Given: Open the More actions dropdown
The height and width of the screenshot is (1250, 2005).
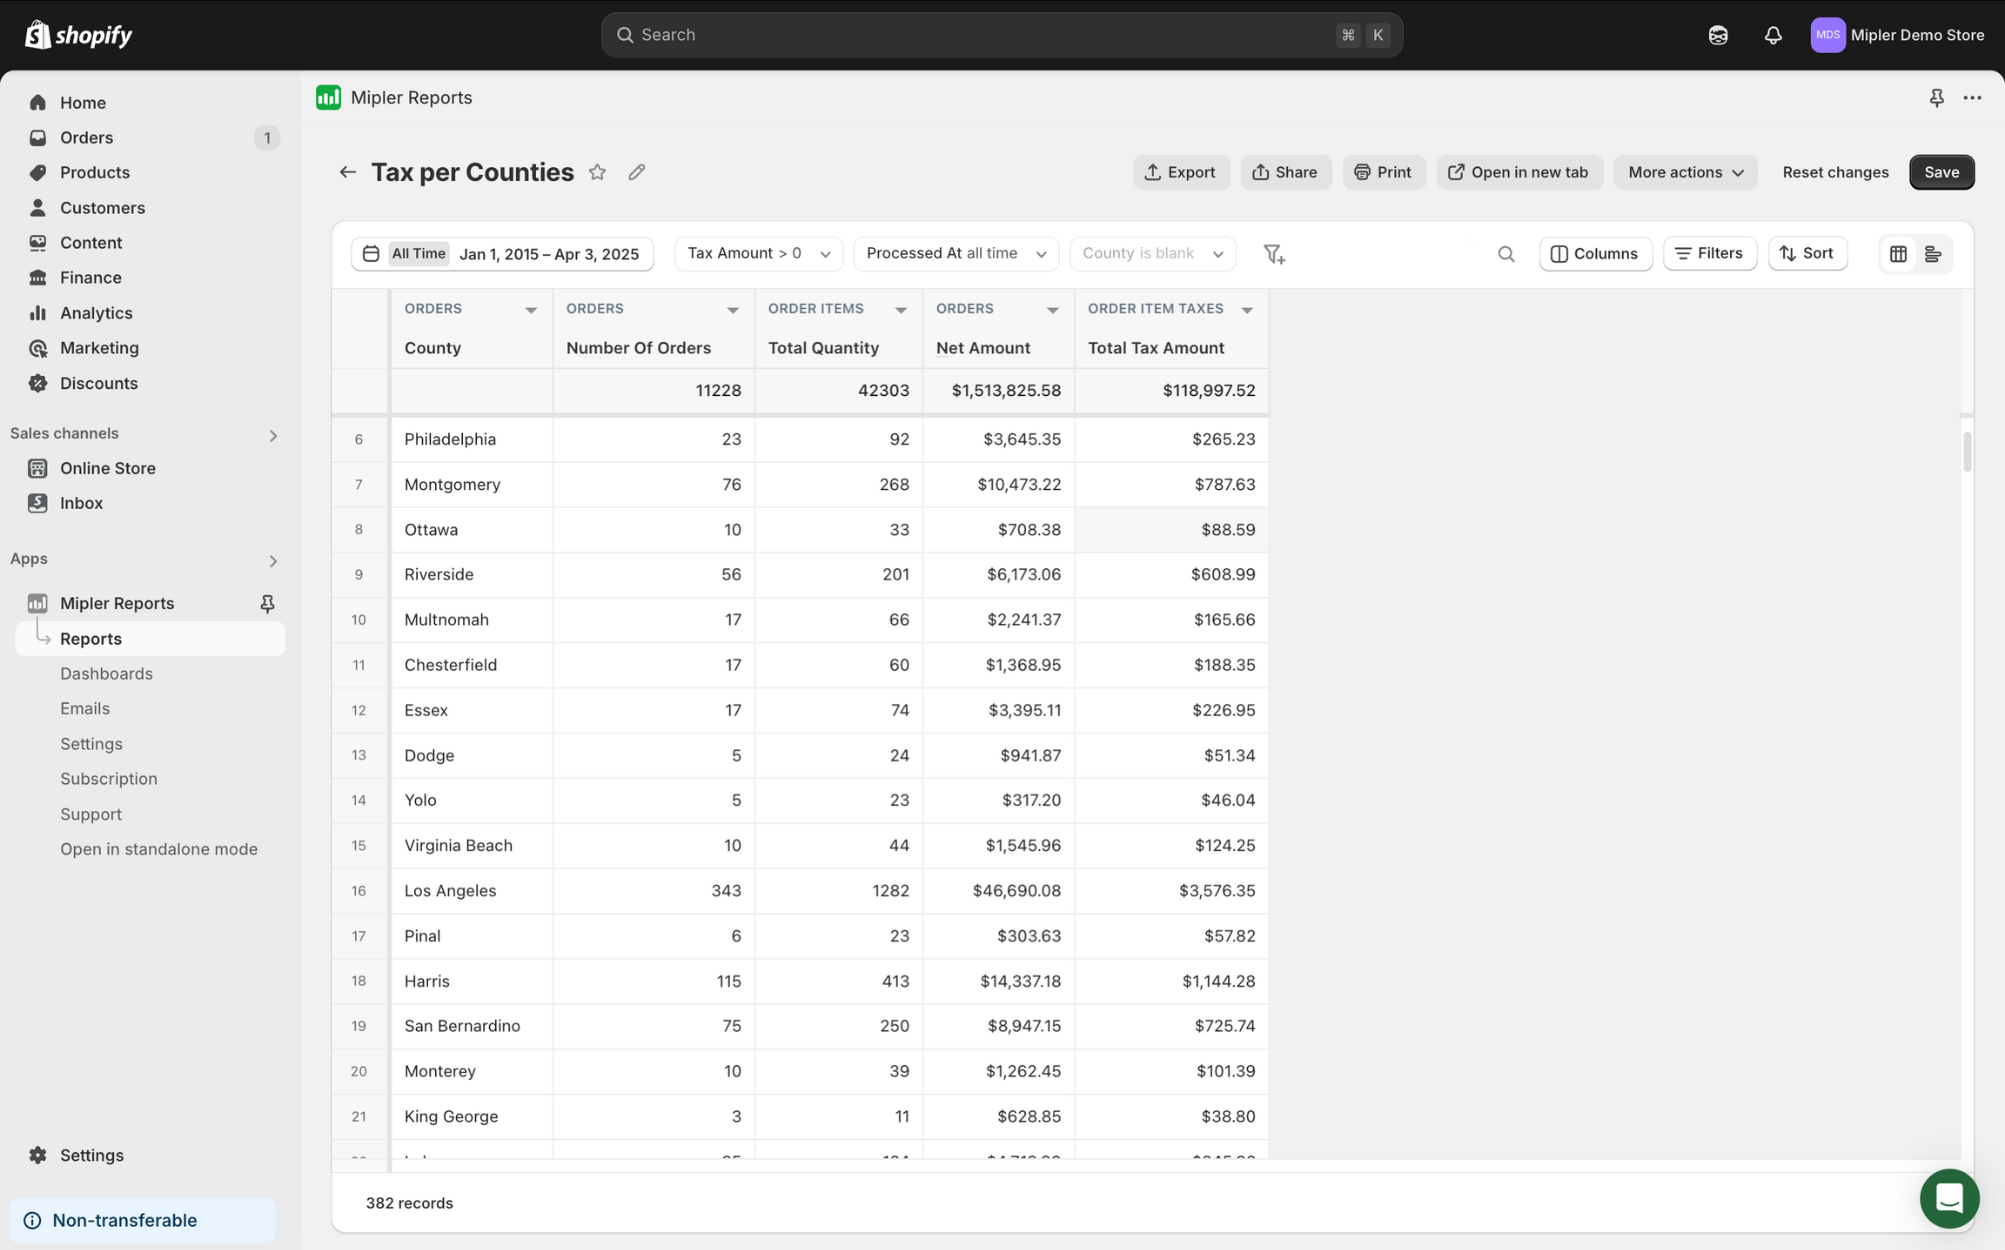Looking at the screenshot, I should pos(1684,172).
